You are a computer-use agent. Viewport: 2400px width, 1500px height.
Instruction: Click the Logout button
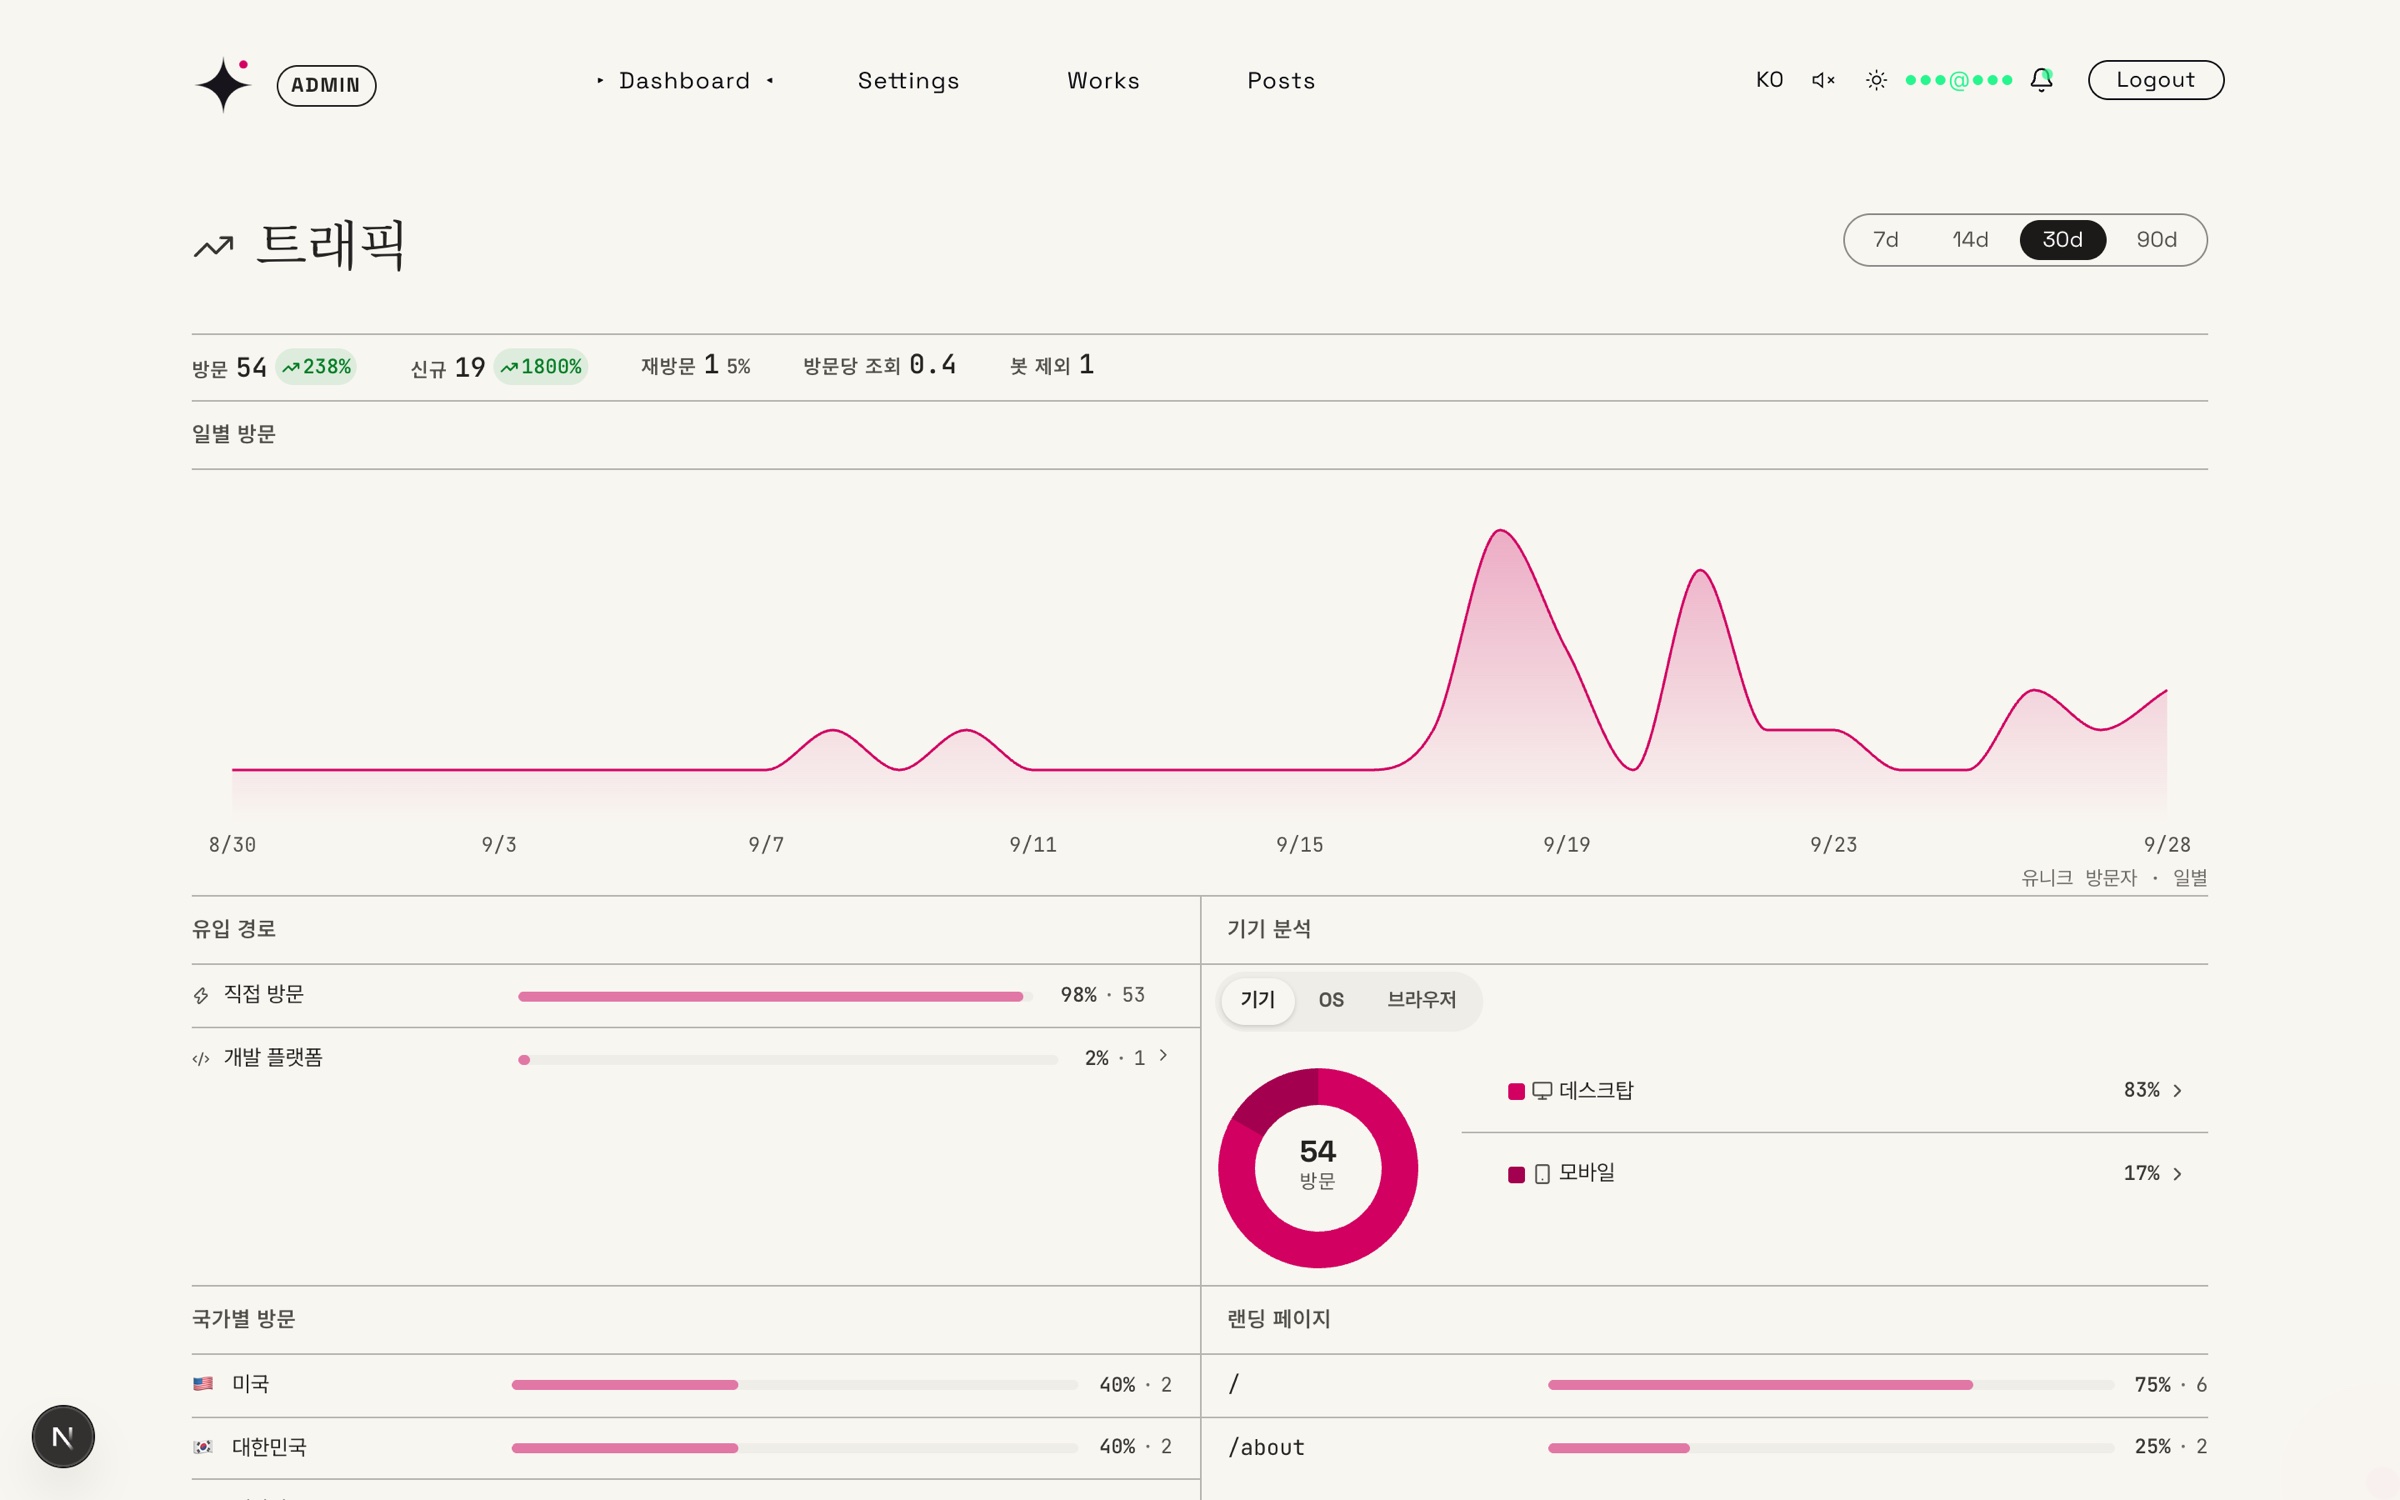point(2155,80)
